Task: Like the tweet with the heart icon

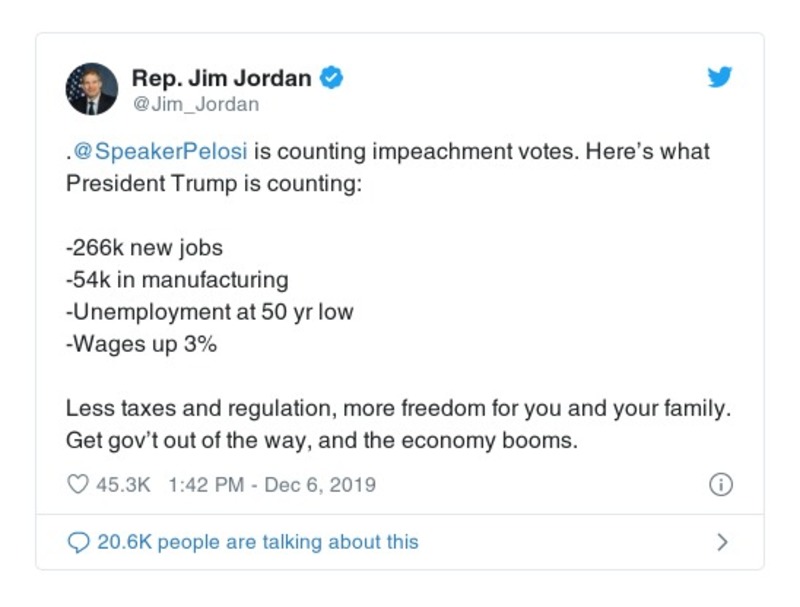Action: point(77,485)
